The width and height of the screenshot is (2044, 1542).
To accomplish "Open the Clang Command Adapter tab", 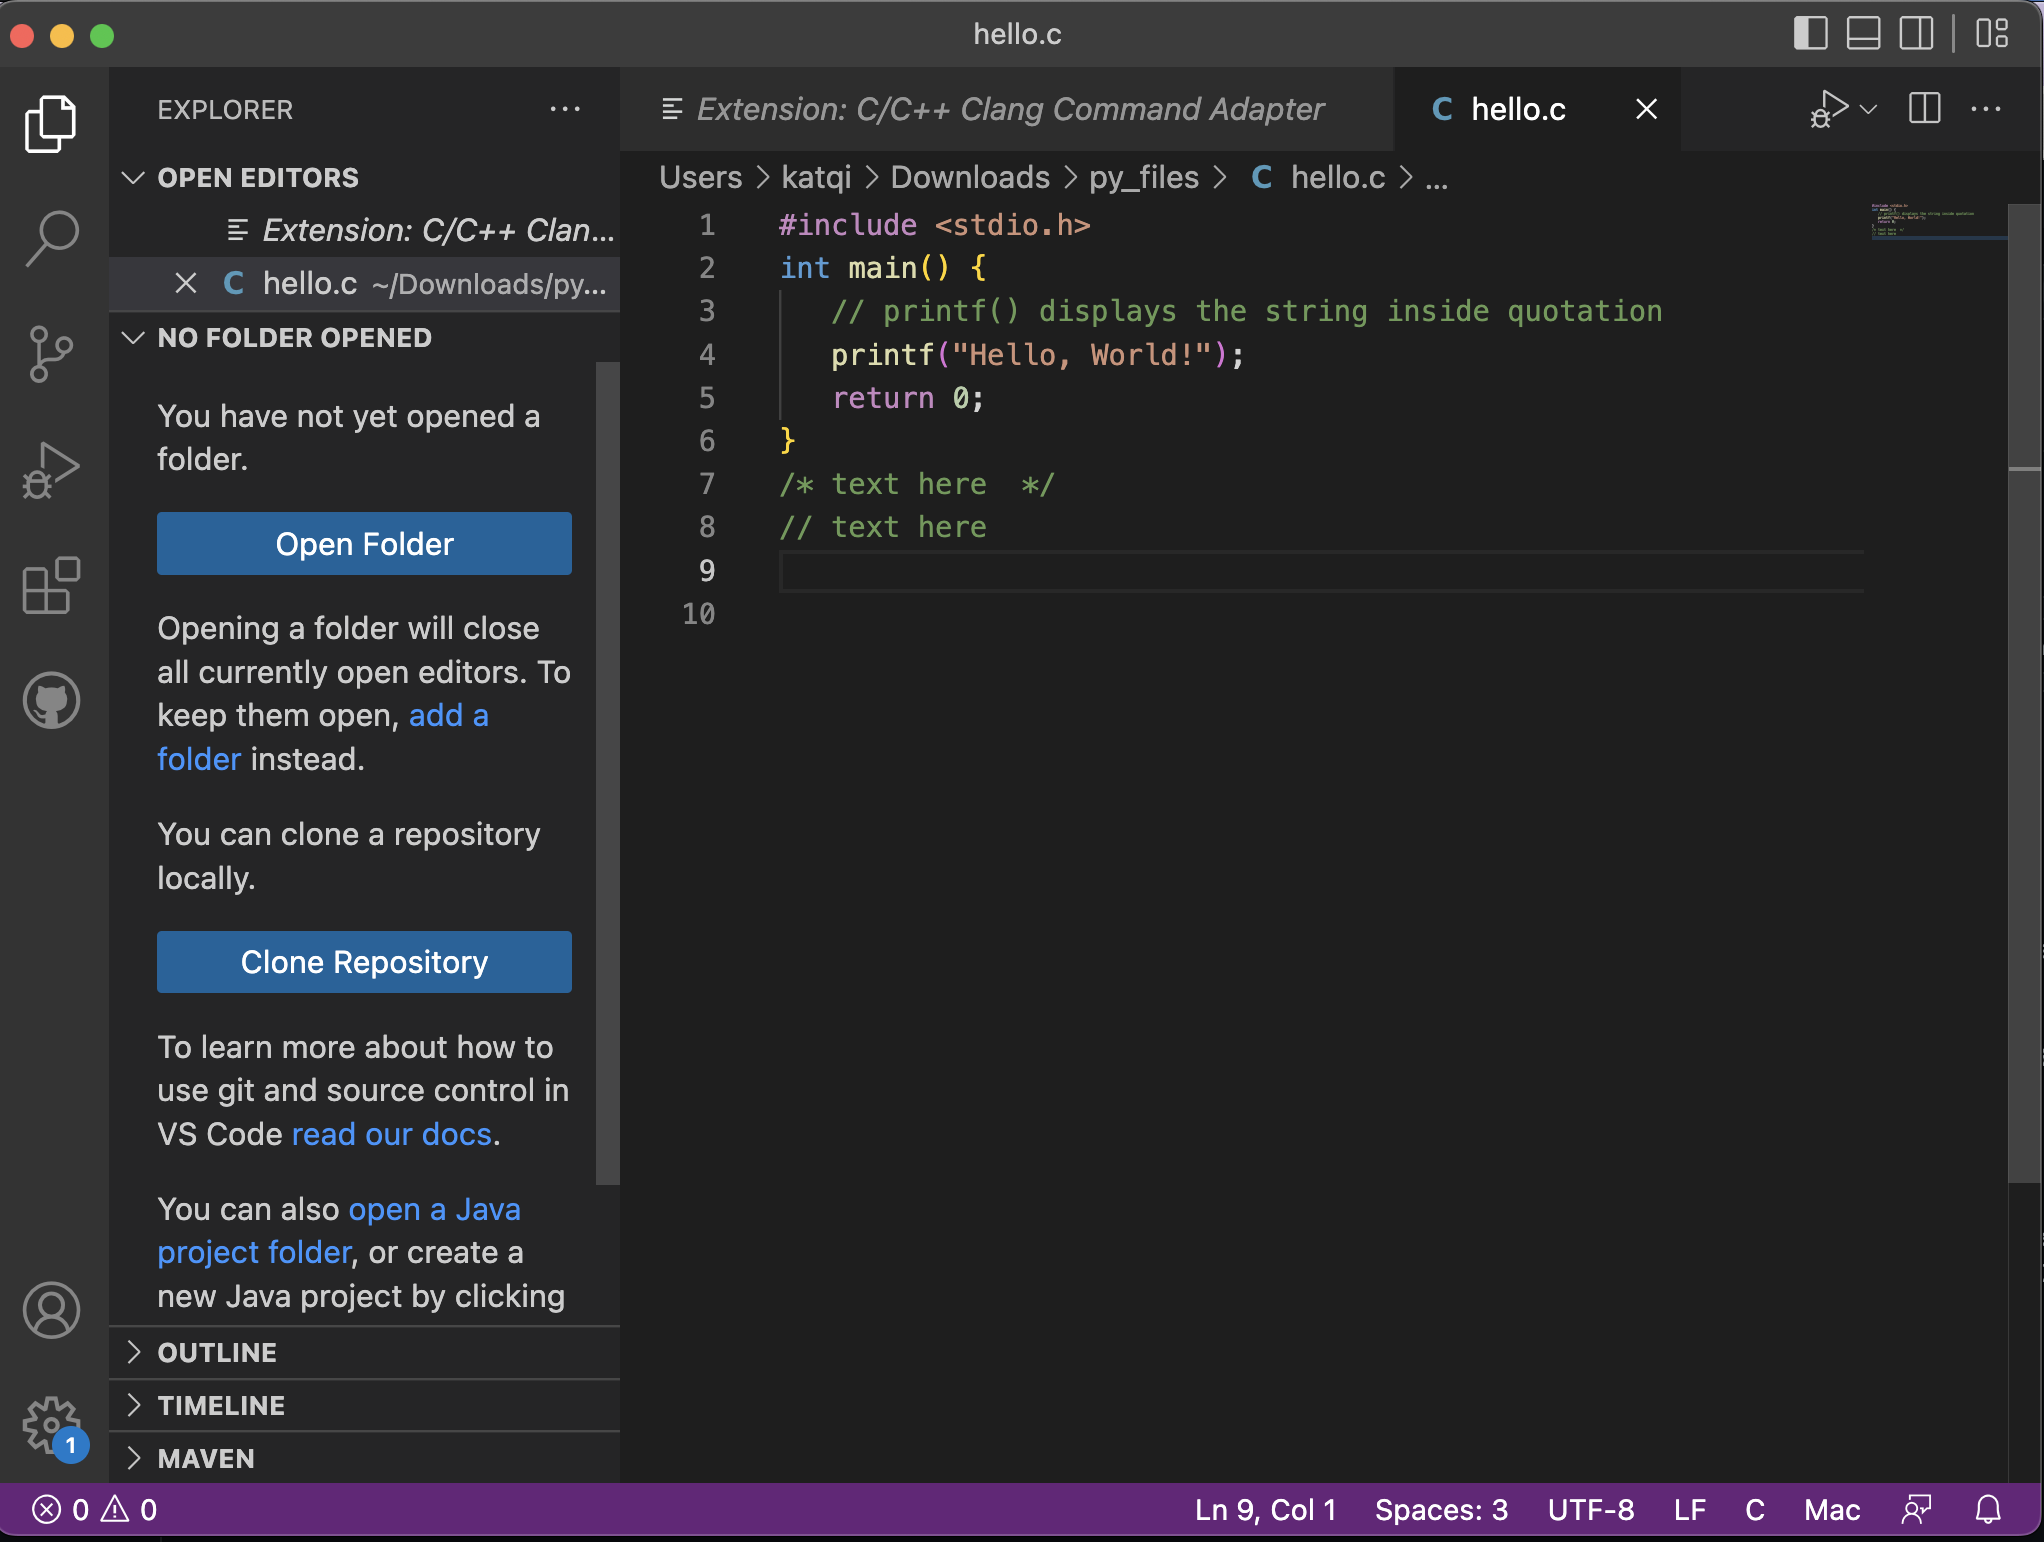I will click(x=1010, y=109).
